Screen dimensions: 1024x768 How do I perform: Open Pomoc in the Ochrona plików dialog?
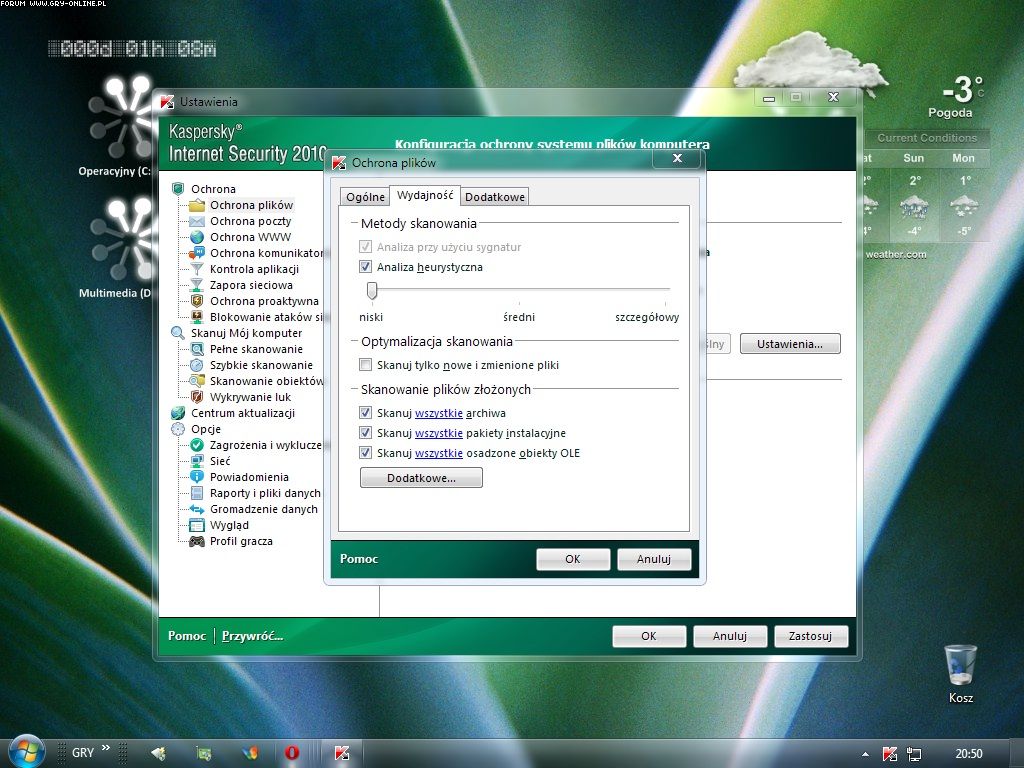[x=359, y=559]
